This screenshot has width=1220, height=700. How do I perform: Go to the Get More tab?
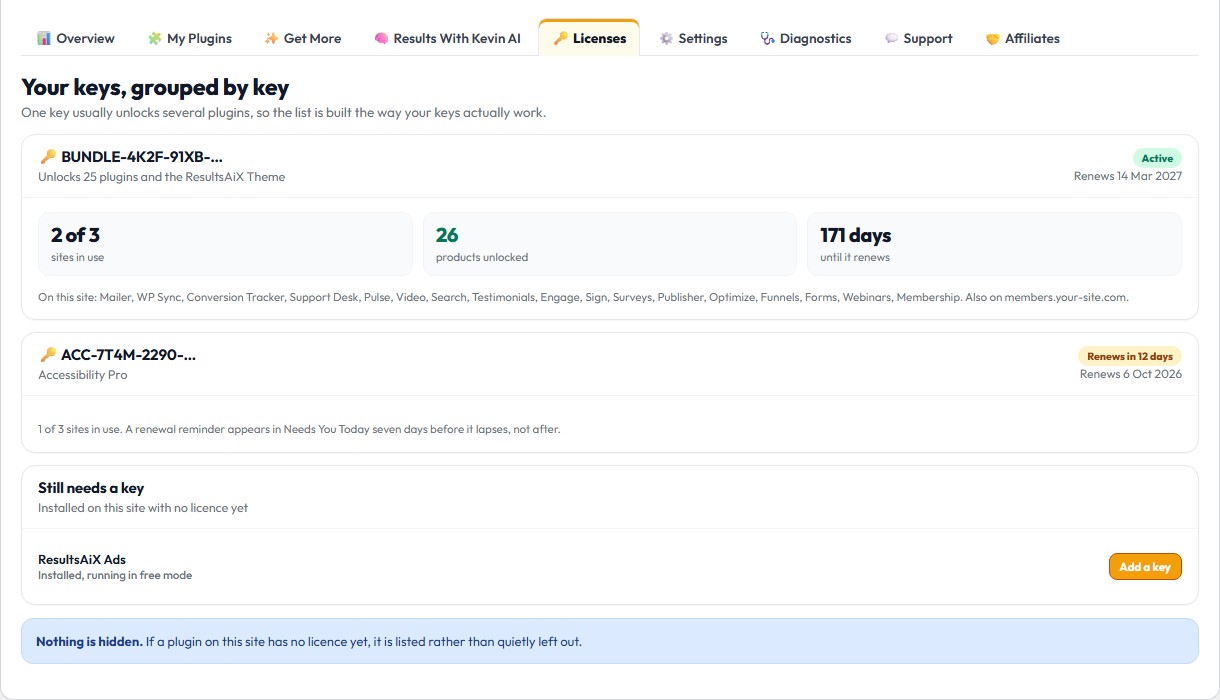303,38
